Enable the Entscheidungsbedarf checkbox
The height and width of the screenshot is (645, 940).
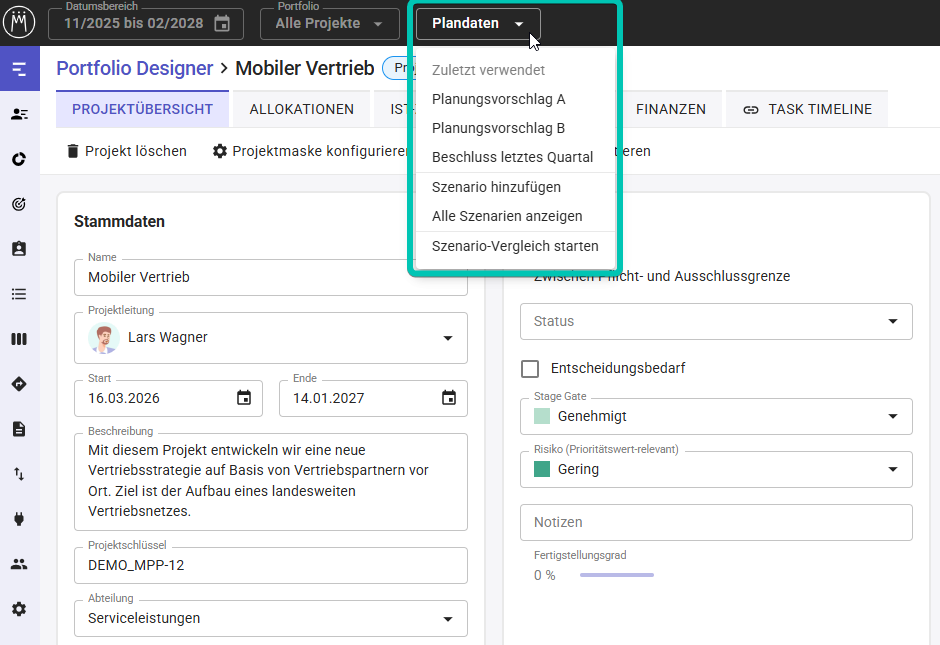530,369
